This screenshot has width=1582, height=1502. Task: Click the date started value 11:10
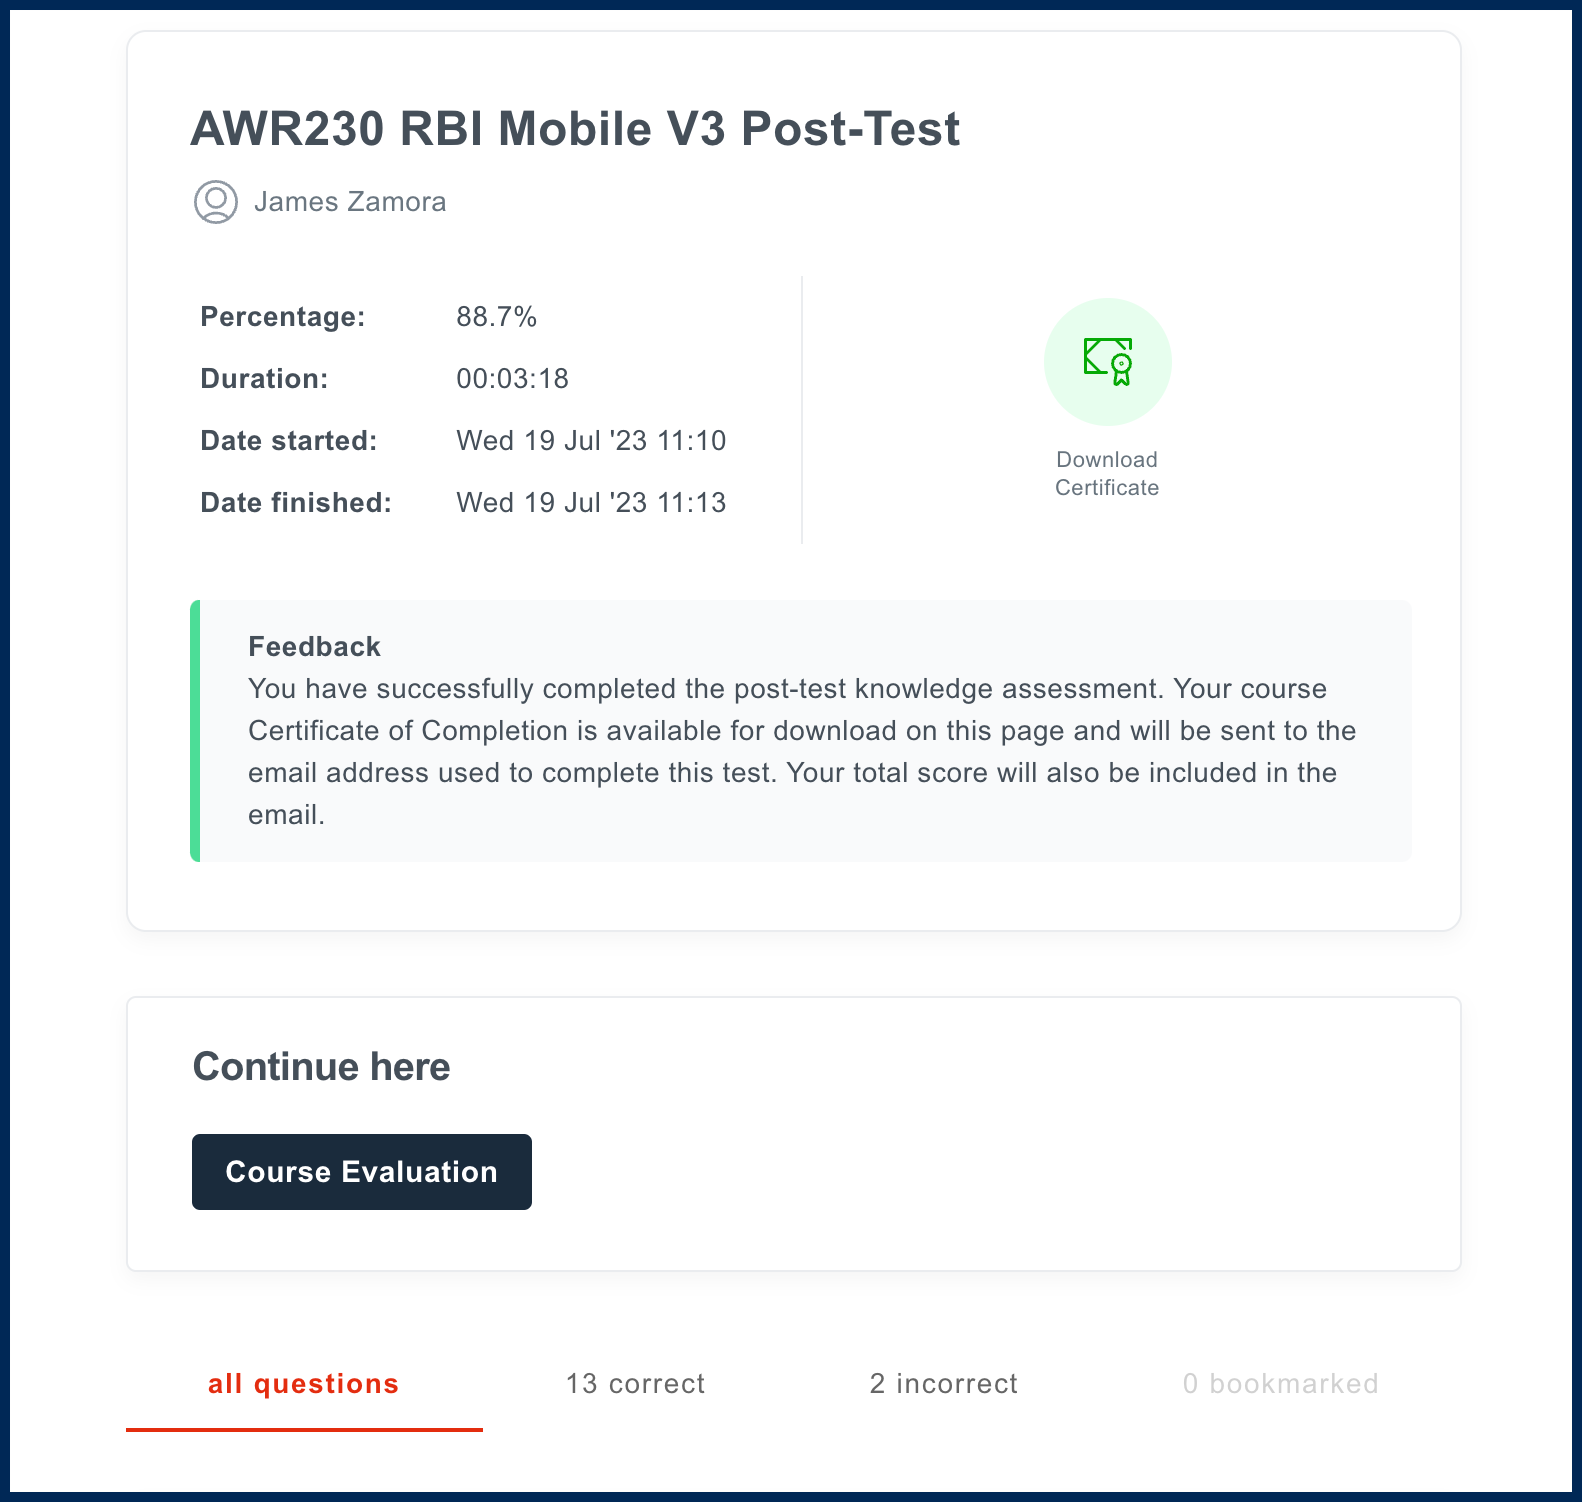[x=591, y=441]
